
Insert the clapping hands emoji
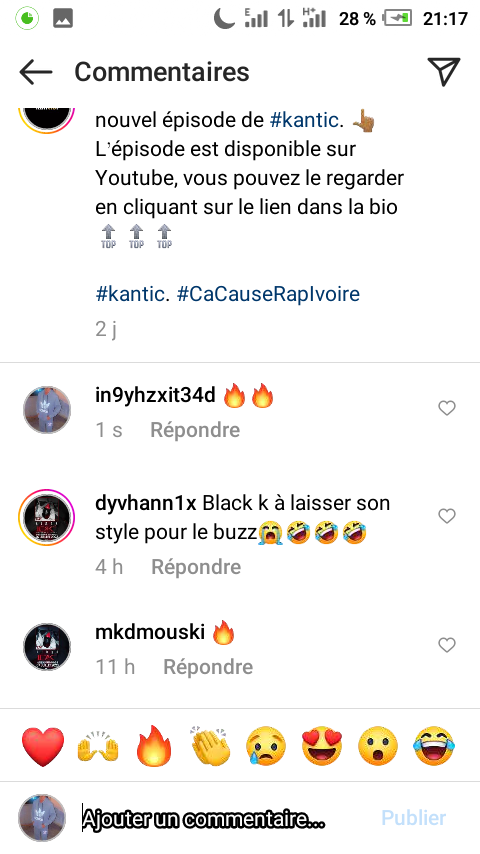(211, 746)
